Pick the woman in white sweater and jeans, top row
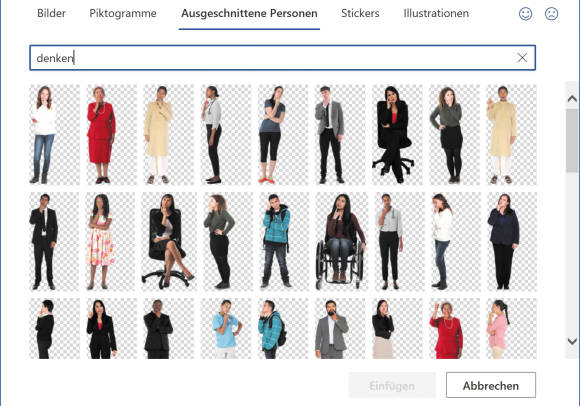 pos(54,135)
